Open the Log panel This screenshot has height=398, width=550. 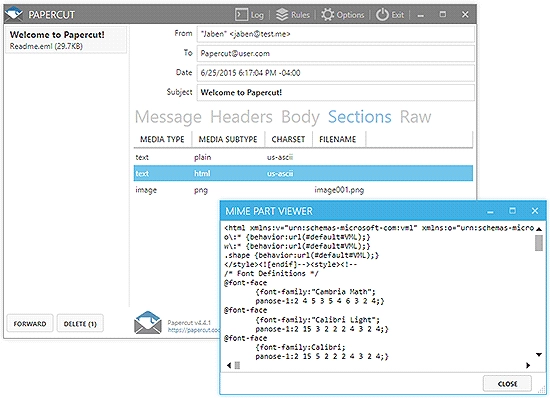(x=249, y=15)
